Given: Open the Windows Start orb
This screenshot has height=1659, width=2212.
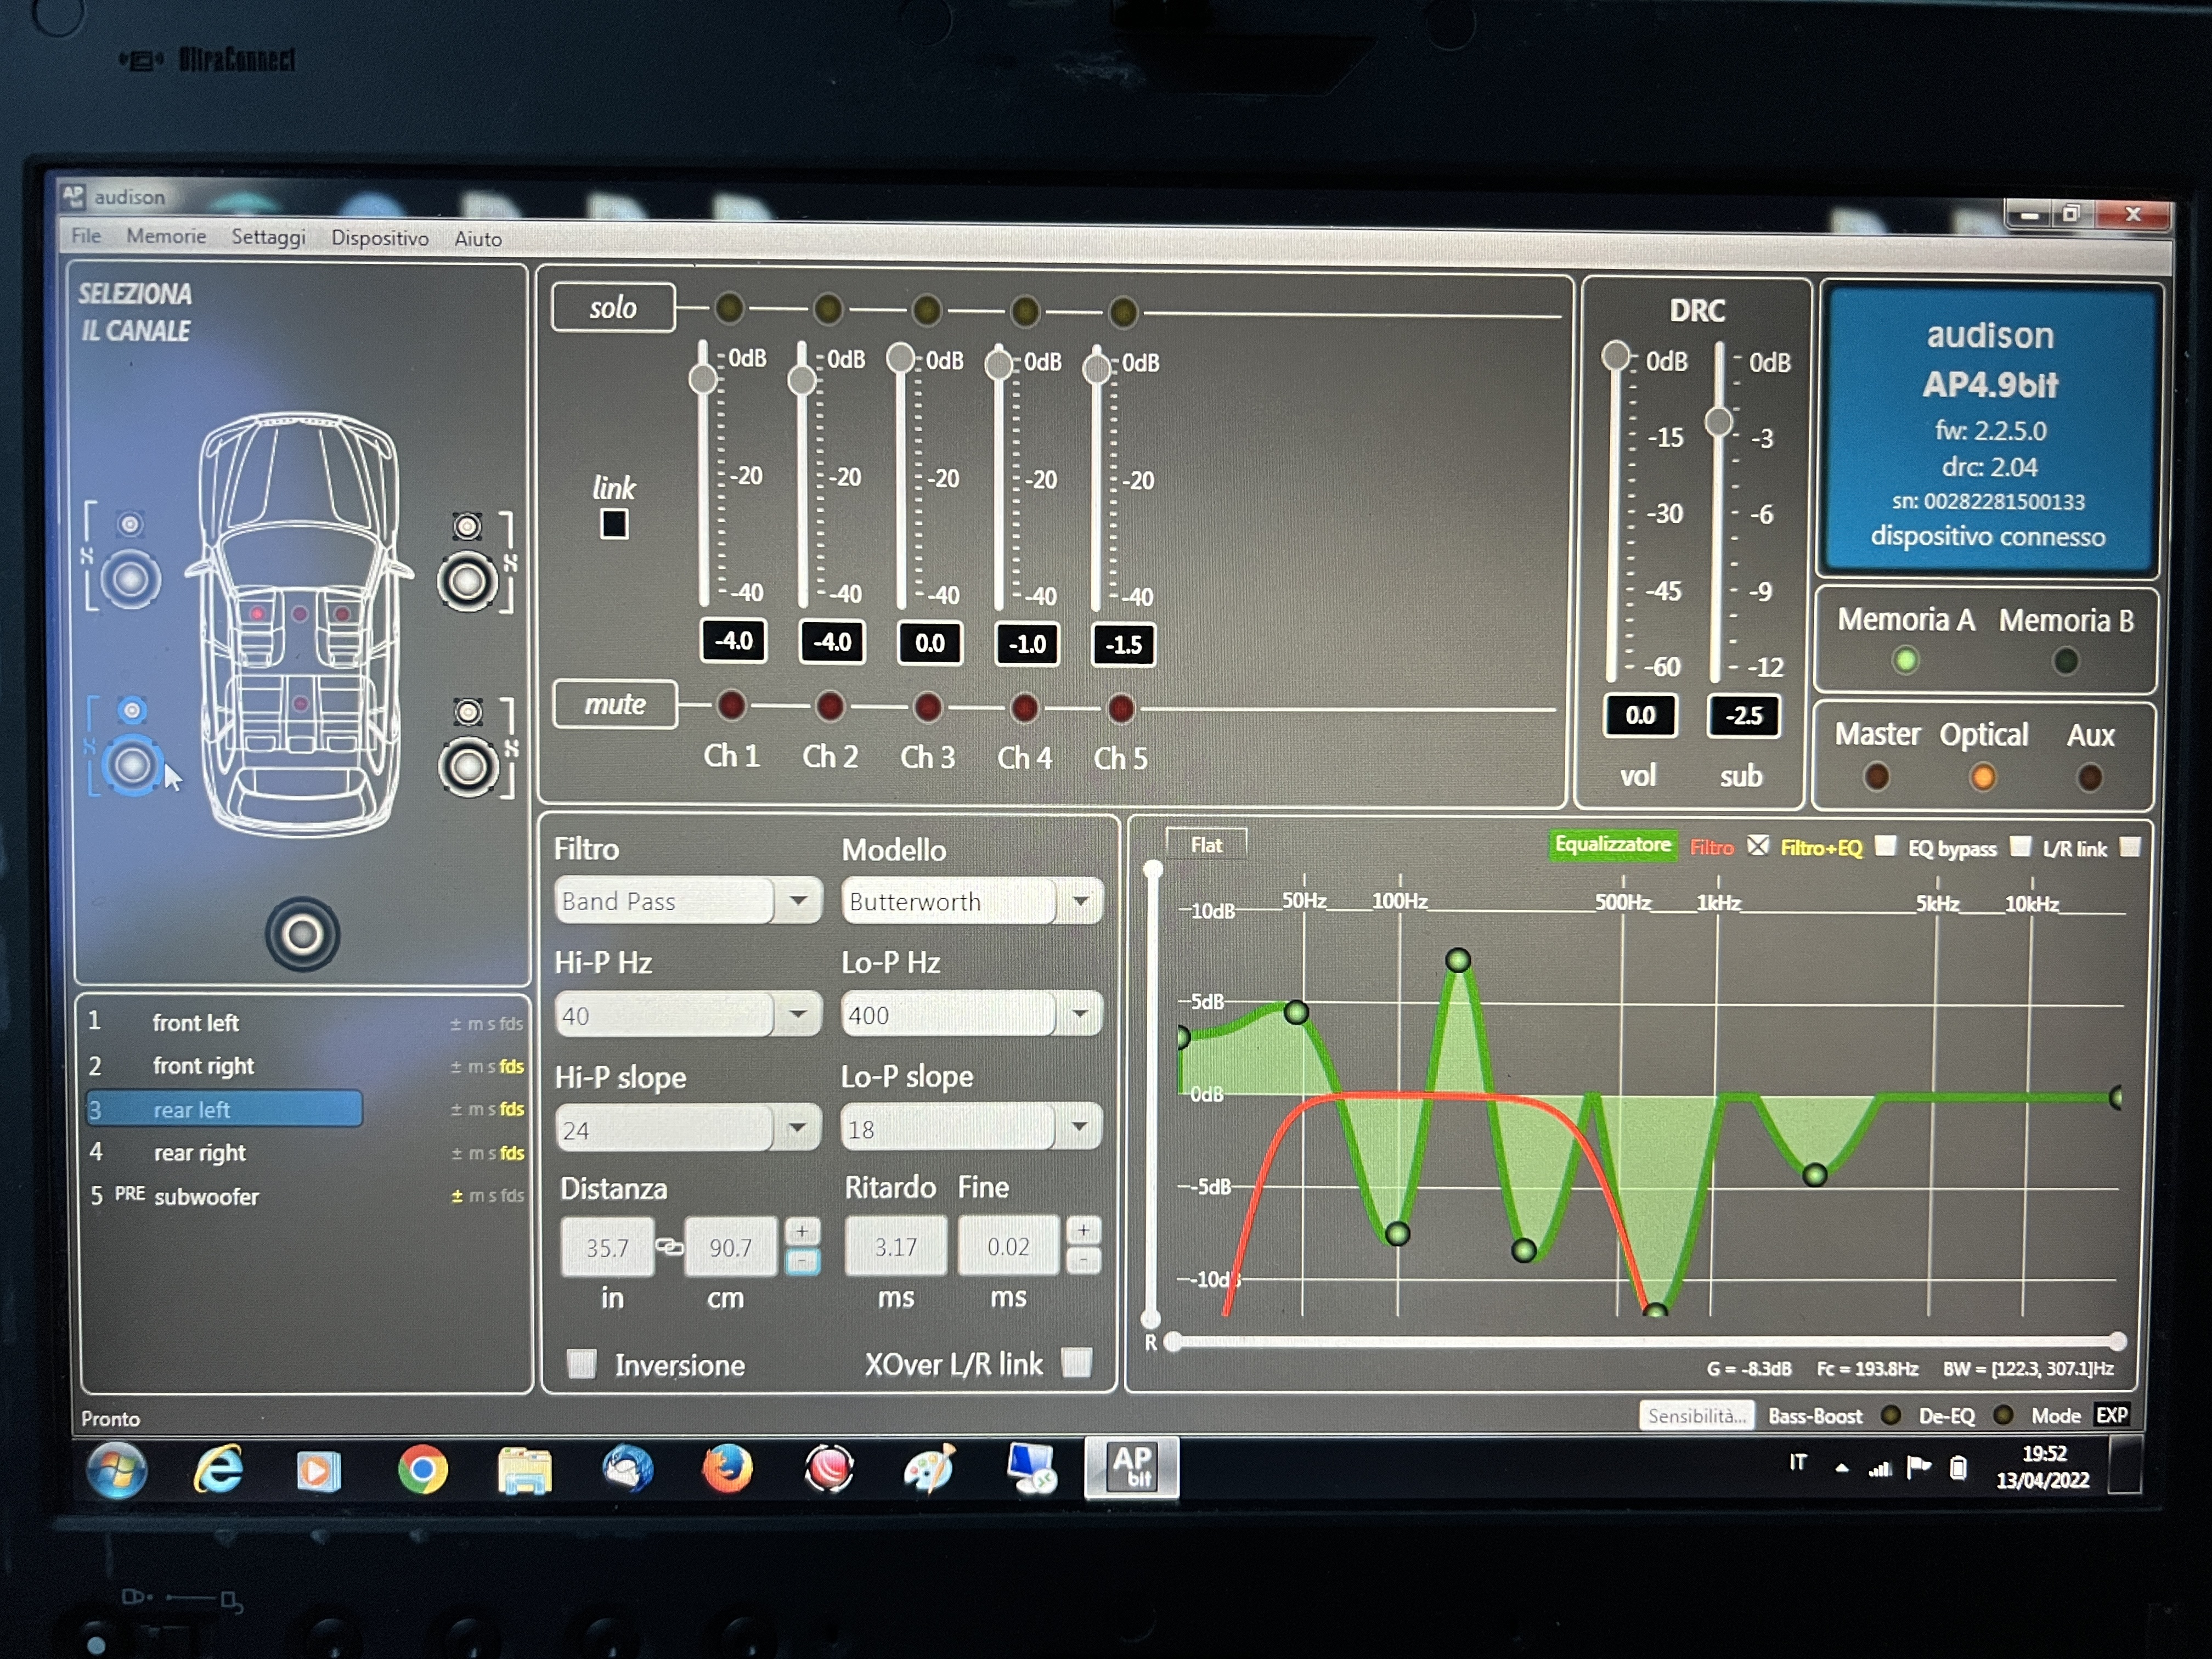Looking at the screenshot, I should (x=117, y=1470).
